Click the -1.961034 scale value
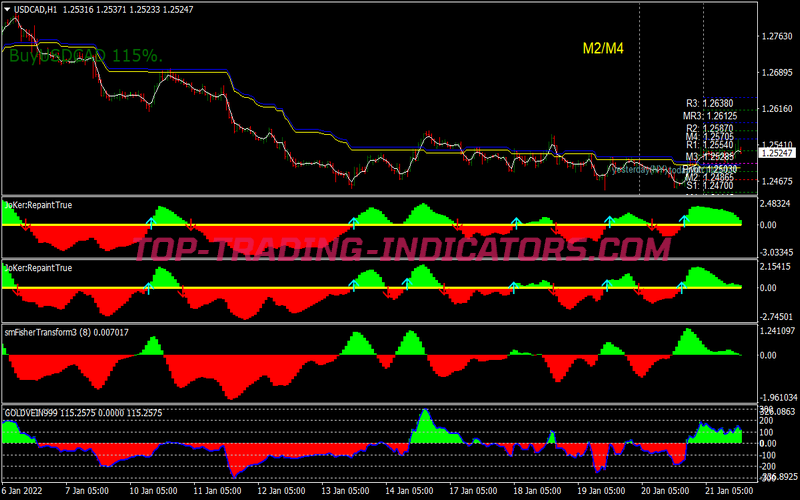The height and width of the screenshot is (500, 800). point(779,397)
